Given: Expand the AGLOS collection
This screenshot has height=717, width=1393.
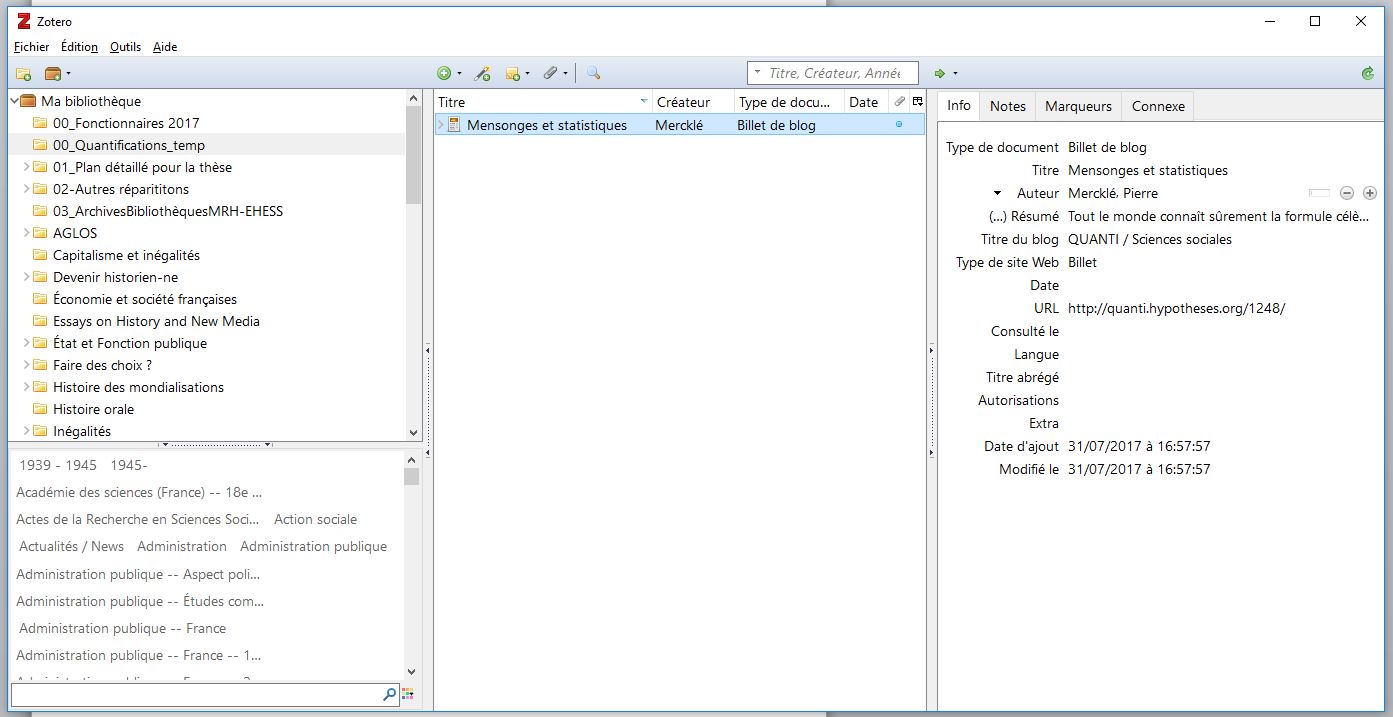Looking at the screenshot, I should click(27, 233).
